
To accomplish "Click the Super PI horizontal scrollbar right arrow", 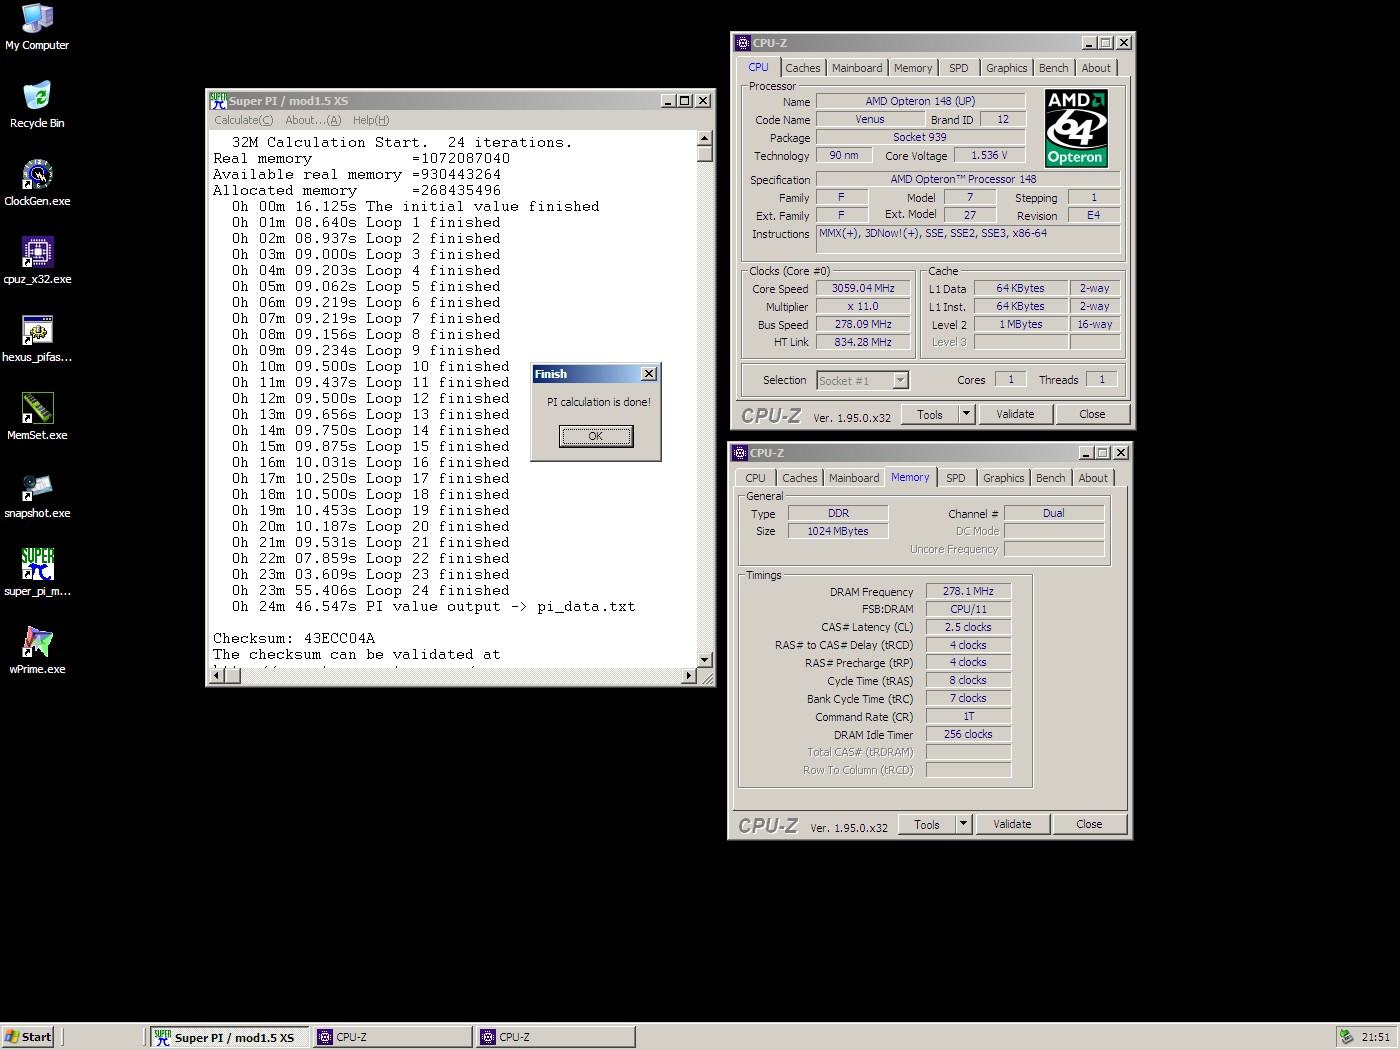I will point(688,676).
